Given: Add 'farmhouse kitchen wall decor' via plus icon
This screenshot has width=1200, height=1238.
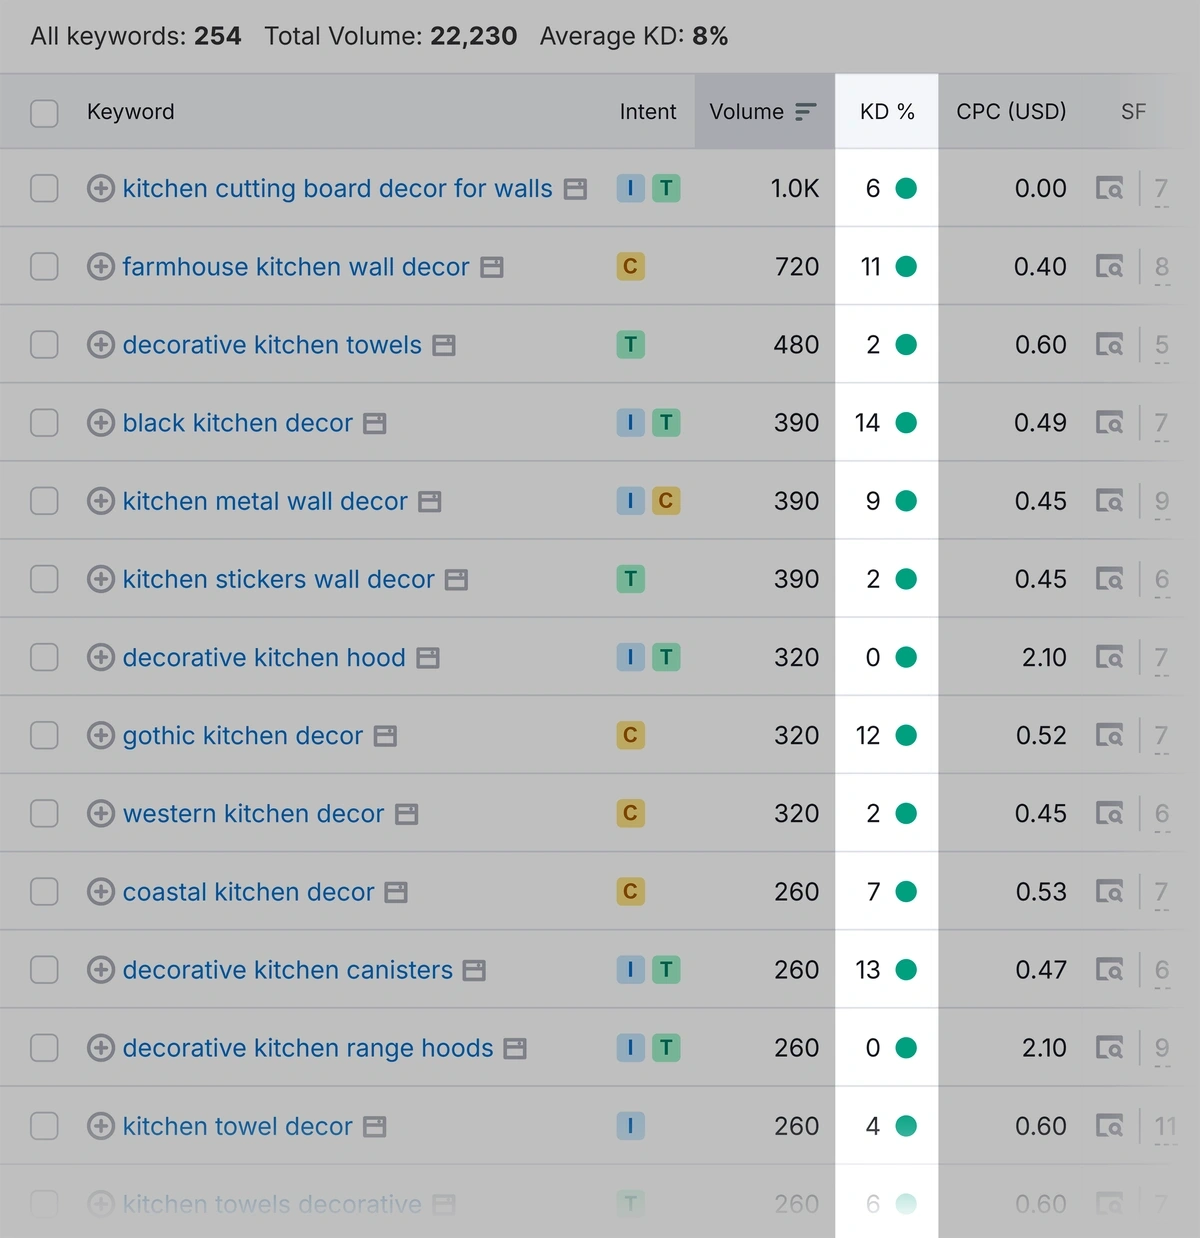Looking at the screenshot, I should (x=101, y=266).
